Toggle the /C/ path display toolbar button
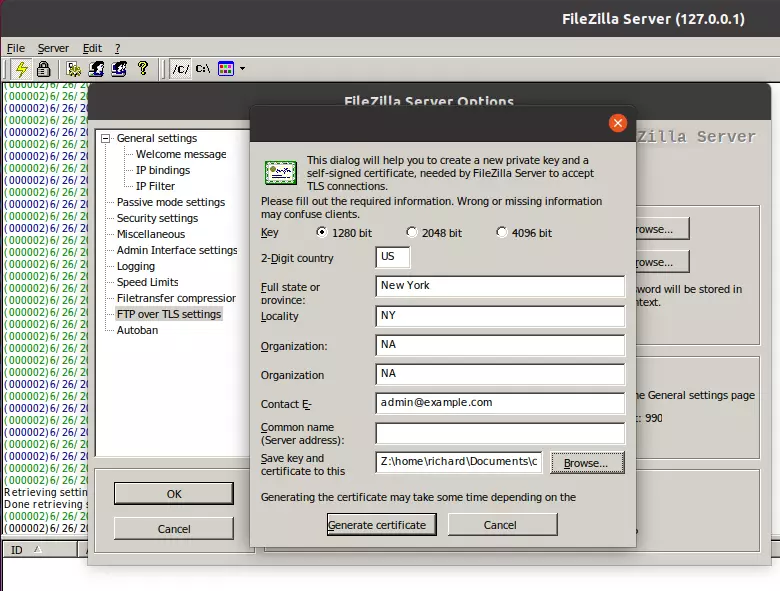Image resolution: width=780 pixels, height=591 pixels. point(180,69)
